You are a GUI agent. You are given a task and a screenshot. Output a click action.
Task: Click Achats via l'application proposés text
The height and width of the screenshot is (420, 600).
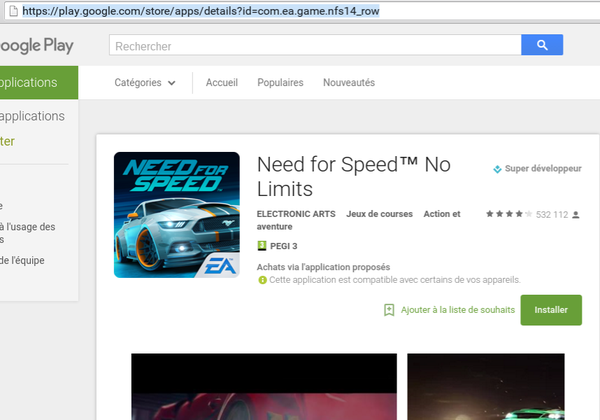click(323, 267)
